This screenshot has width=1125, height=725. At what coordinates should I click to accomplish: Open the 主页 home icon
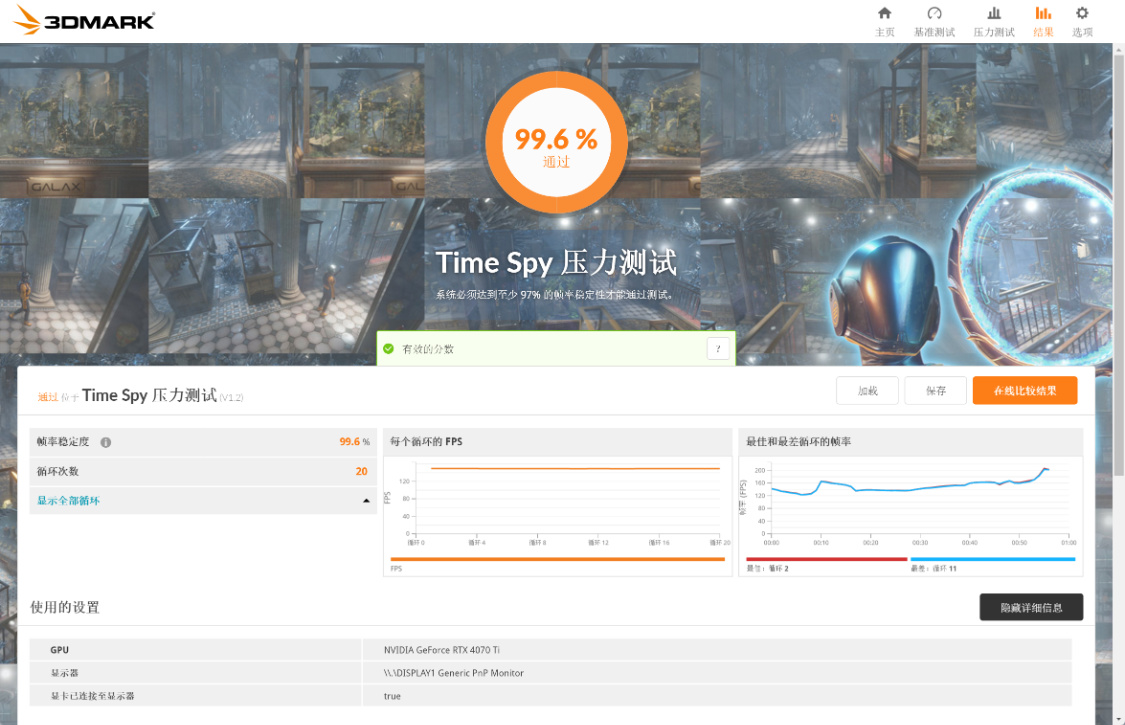click(x=885, y=13)
